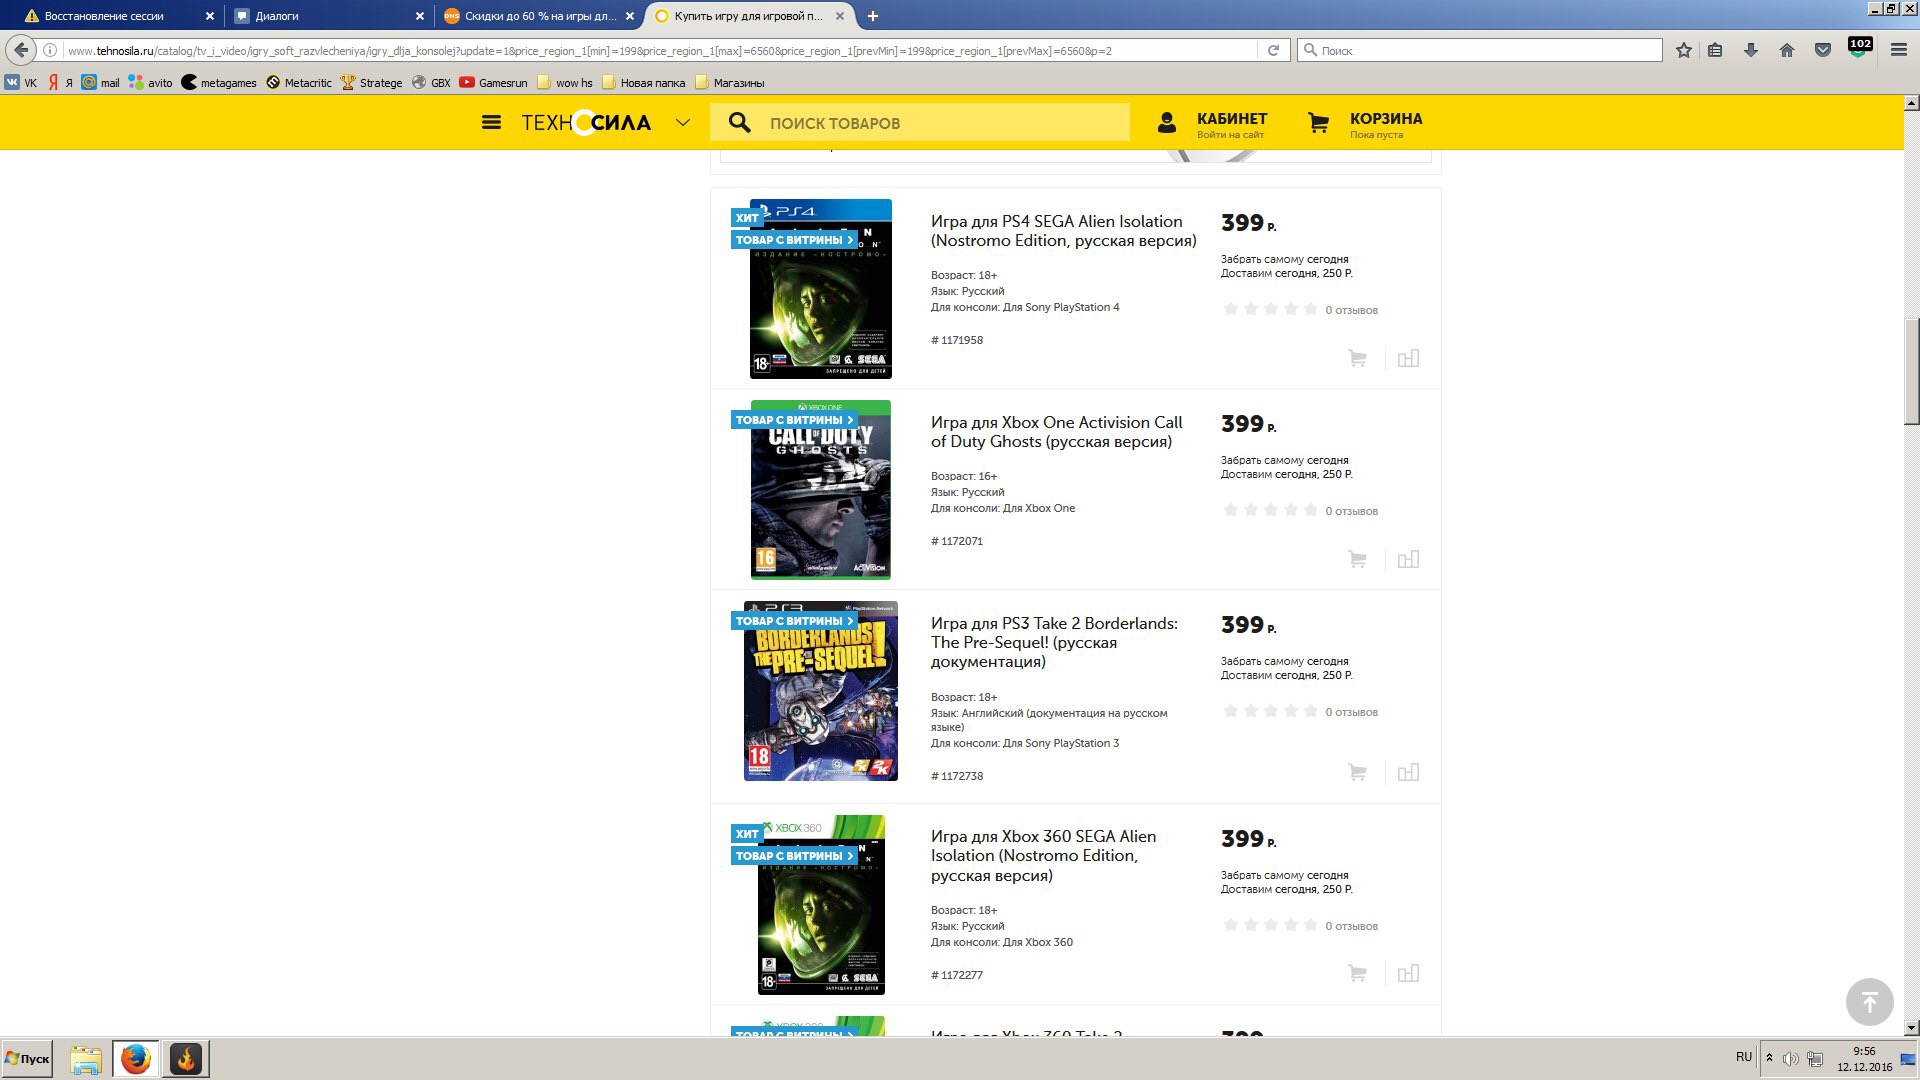Click Xbox 360 Alien Isolation cover image
The height and width of the screenshot is (1080, 1920).
(x=821, y=905)
